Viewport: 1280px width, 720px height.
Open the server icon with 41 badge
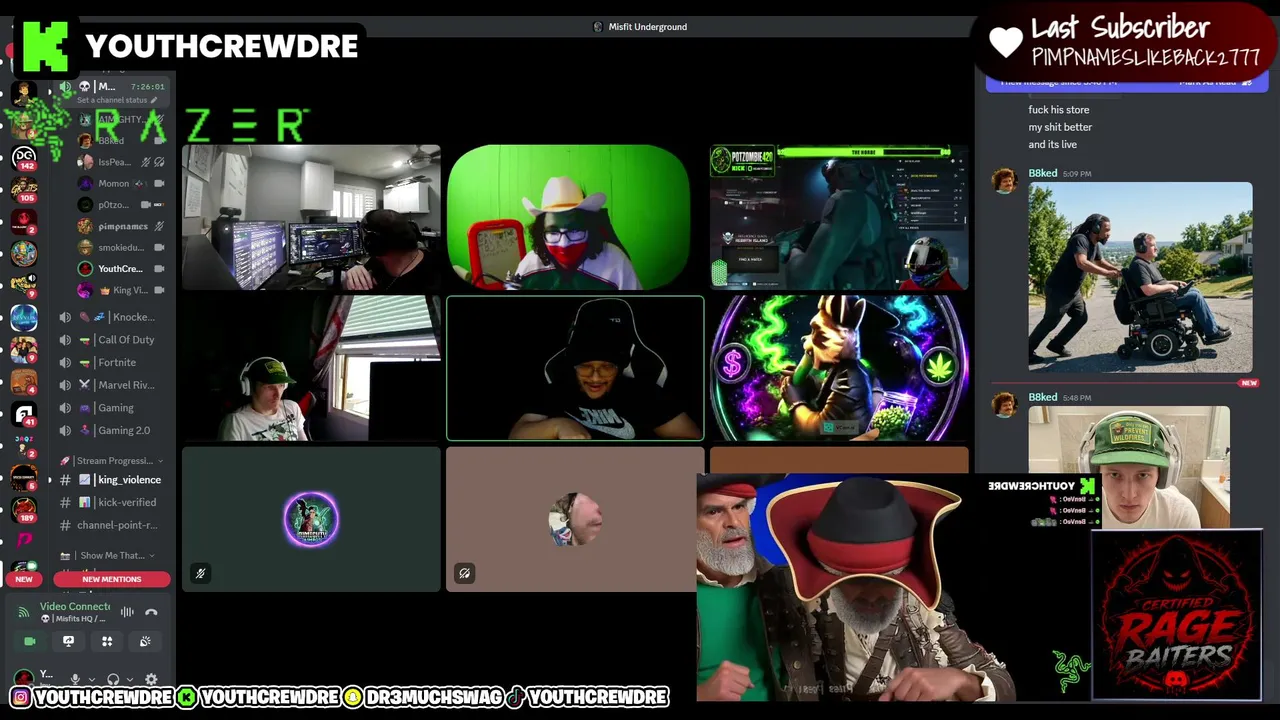pyautogui.click(x=24, y=414)
